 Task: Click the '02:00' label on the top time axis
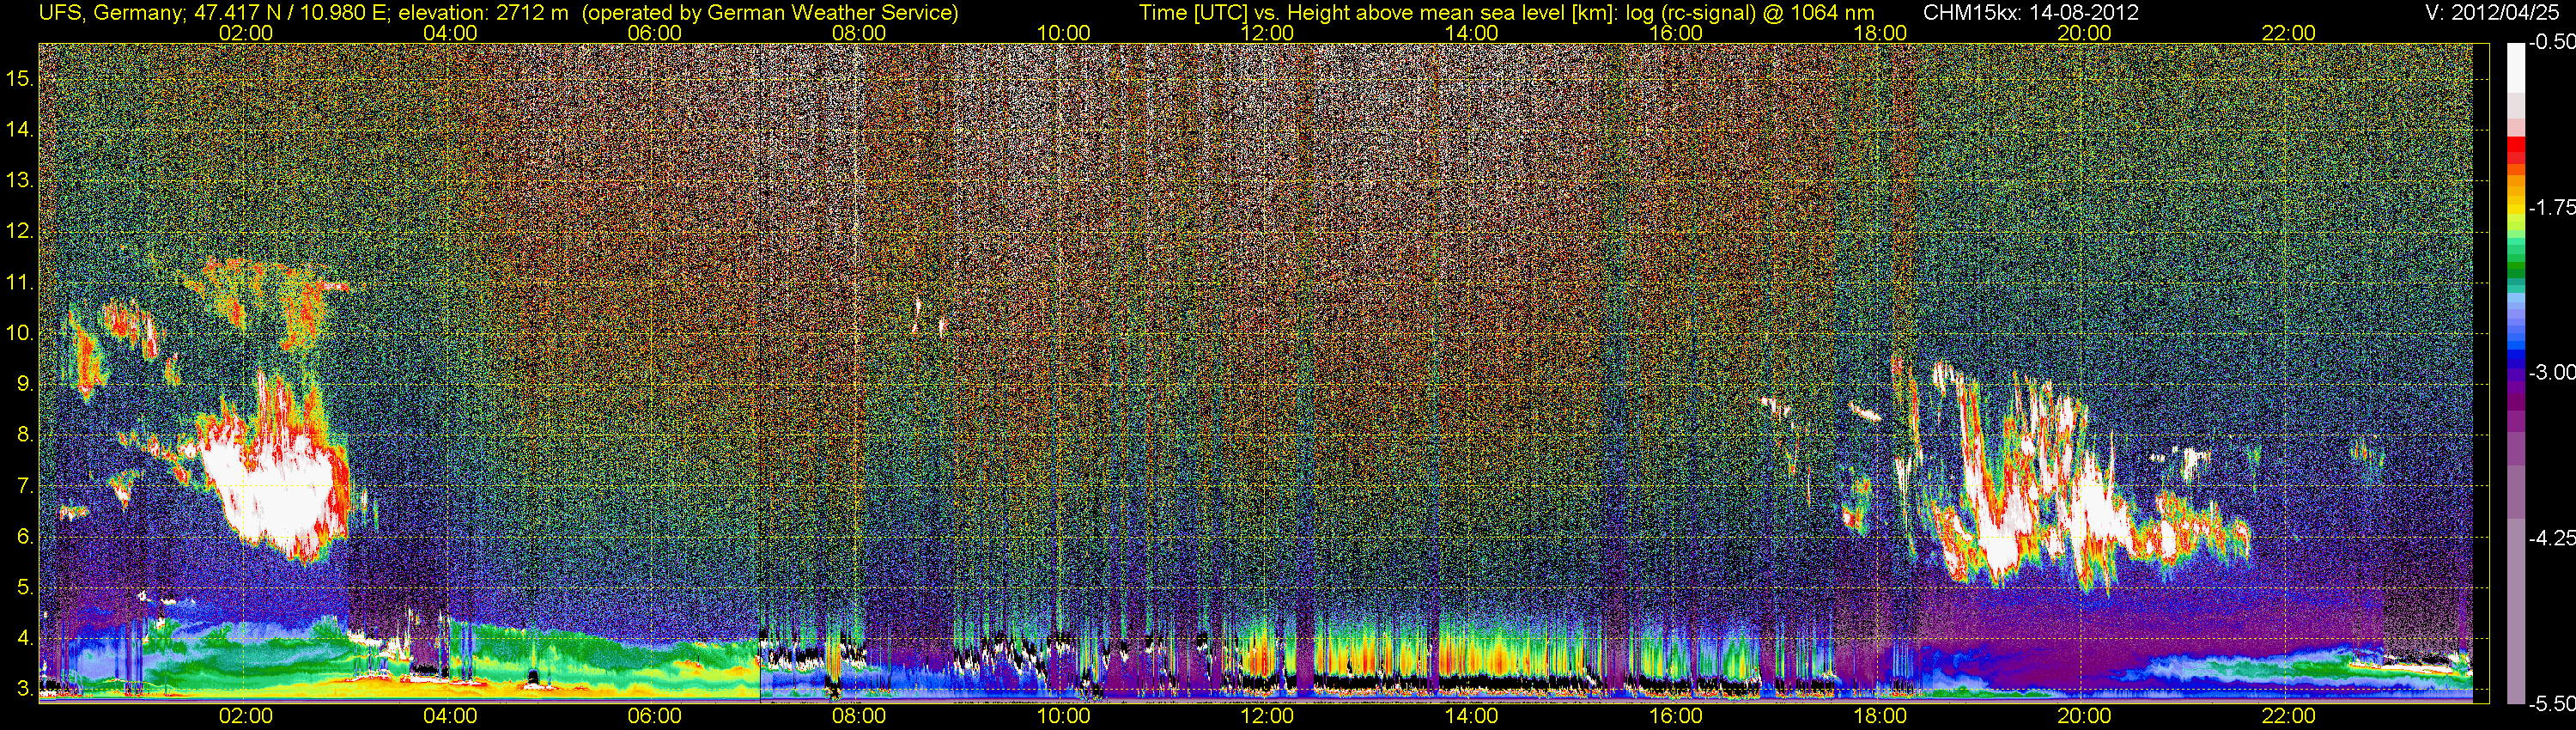pos(246,33)
